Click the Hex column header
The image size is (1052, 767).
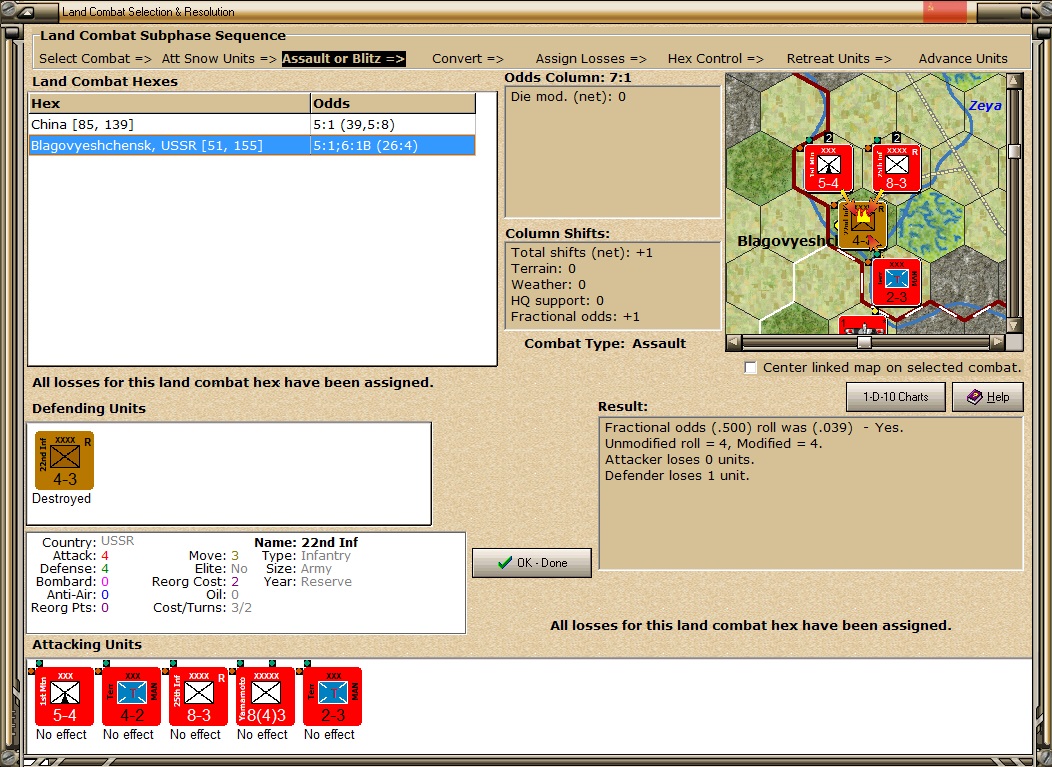[x=169, y=103]
